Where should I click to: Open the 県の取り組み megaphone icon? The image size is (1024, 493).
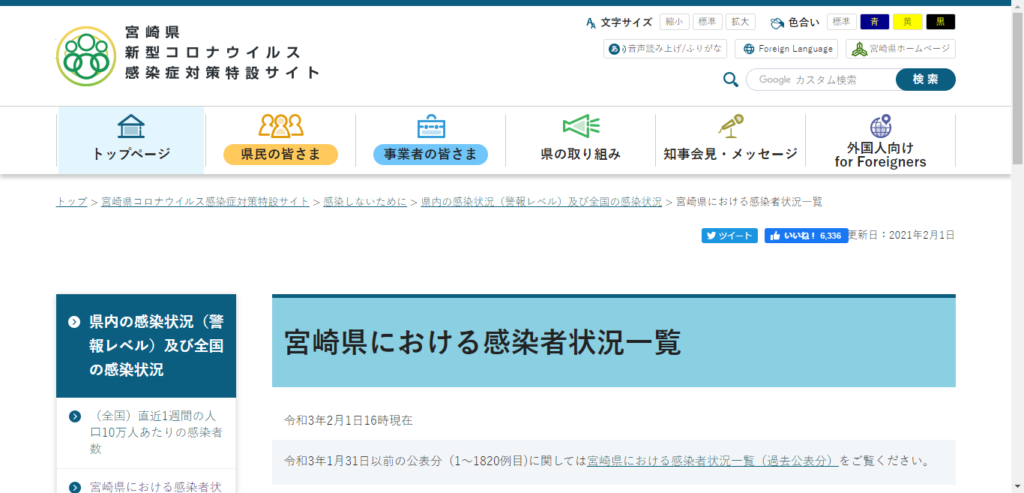(580, 127)
